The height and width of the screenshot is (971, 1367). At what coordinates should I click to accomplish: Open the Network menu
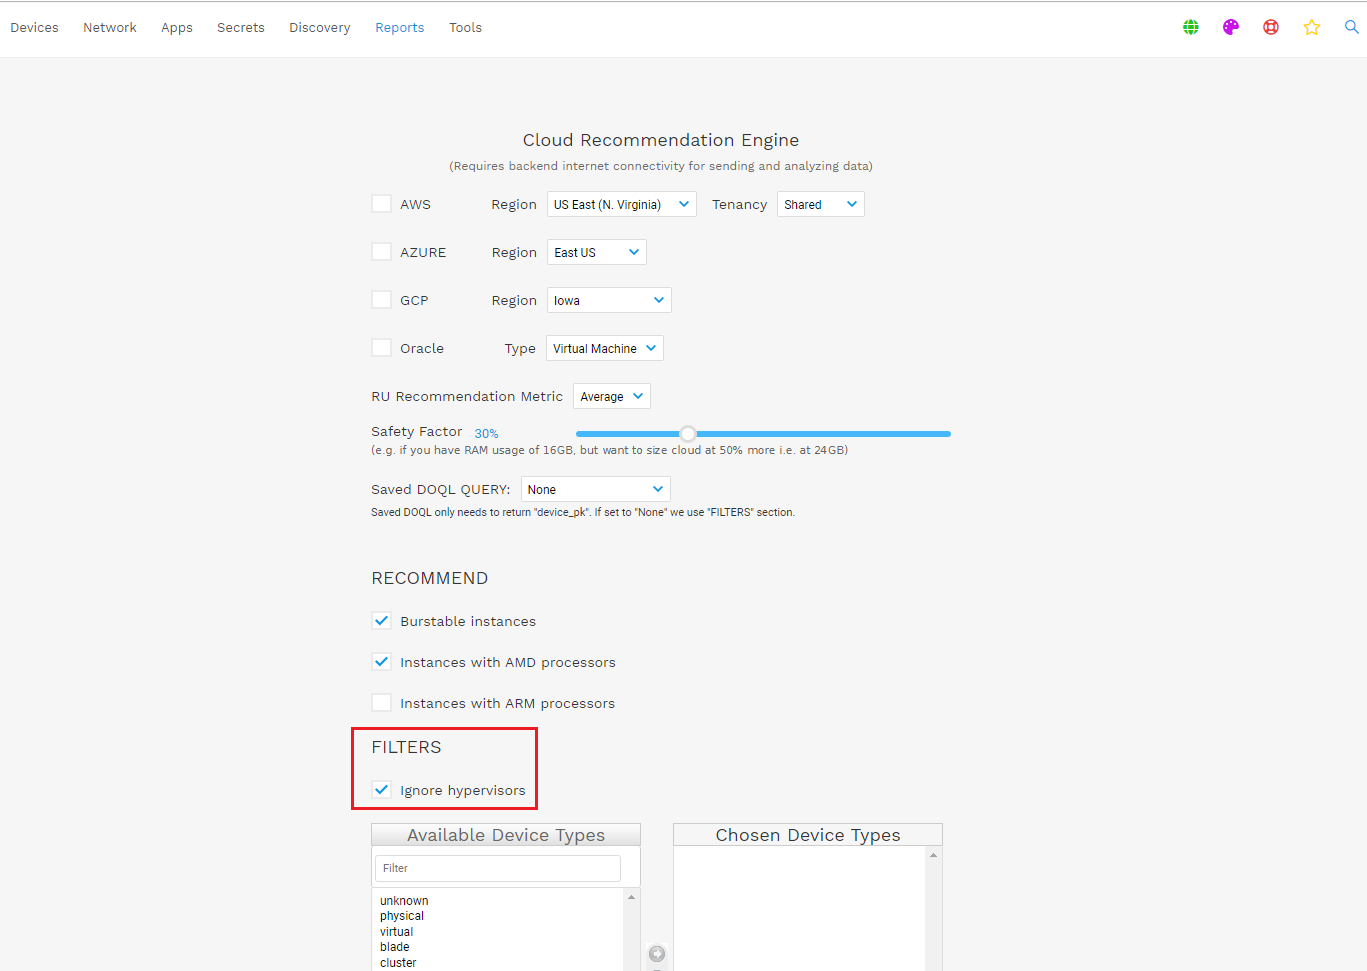pyautogui.click(x=110, y=28)
